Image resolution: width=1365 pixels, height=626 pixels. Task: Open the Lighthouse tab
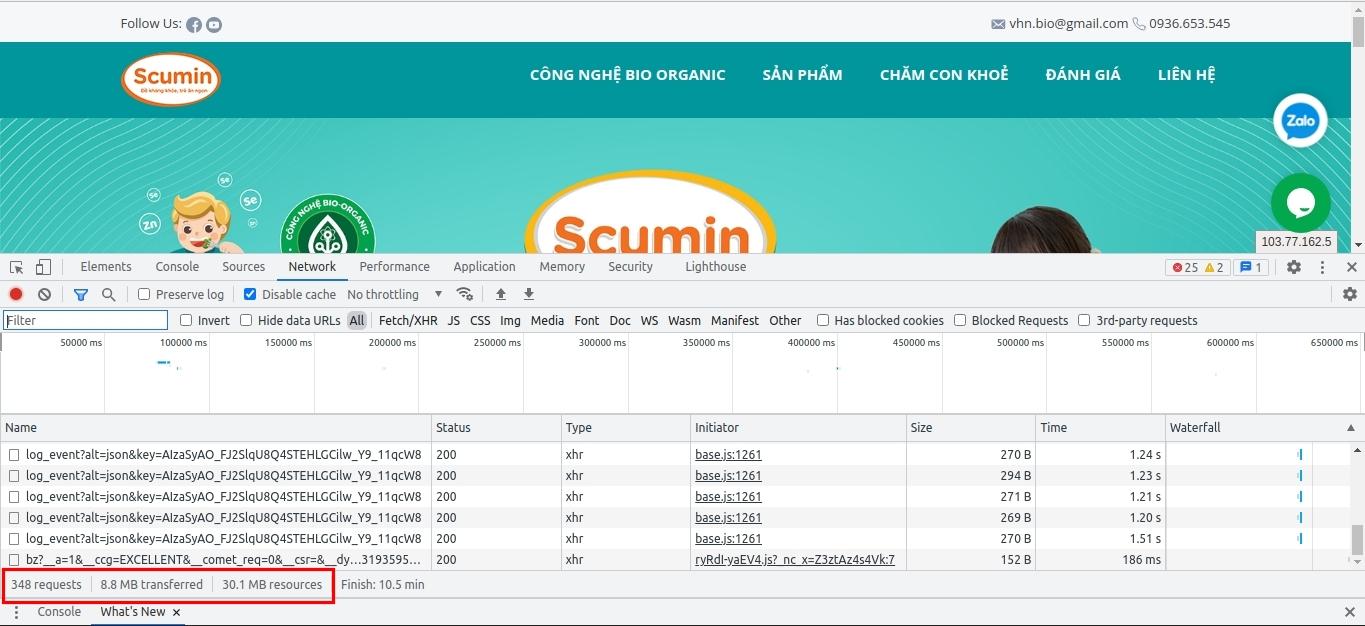tap(716, 267)
